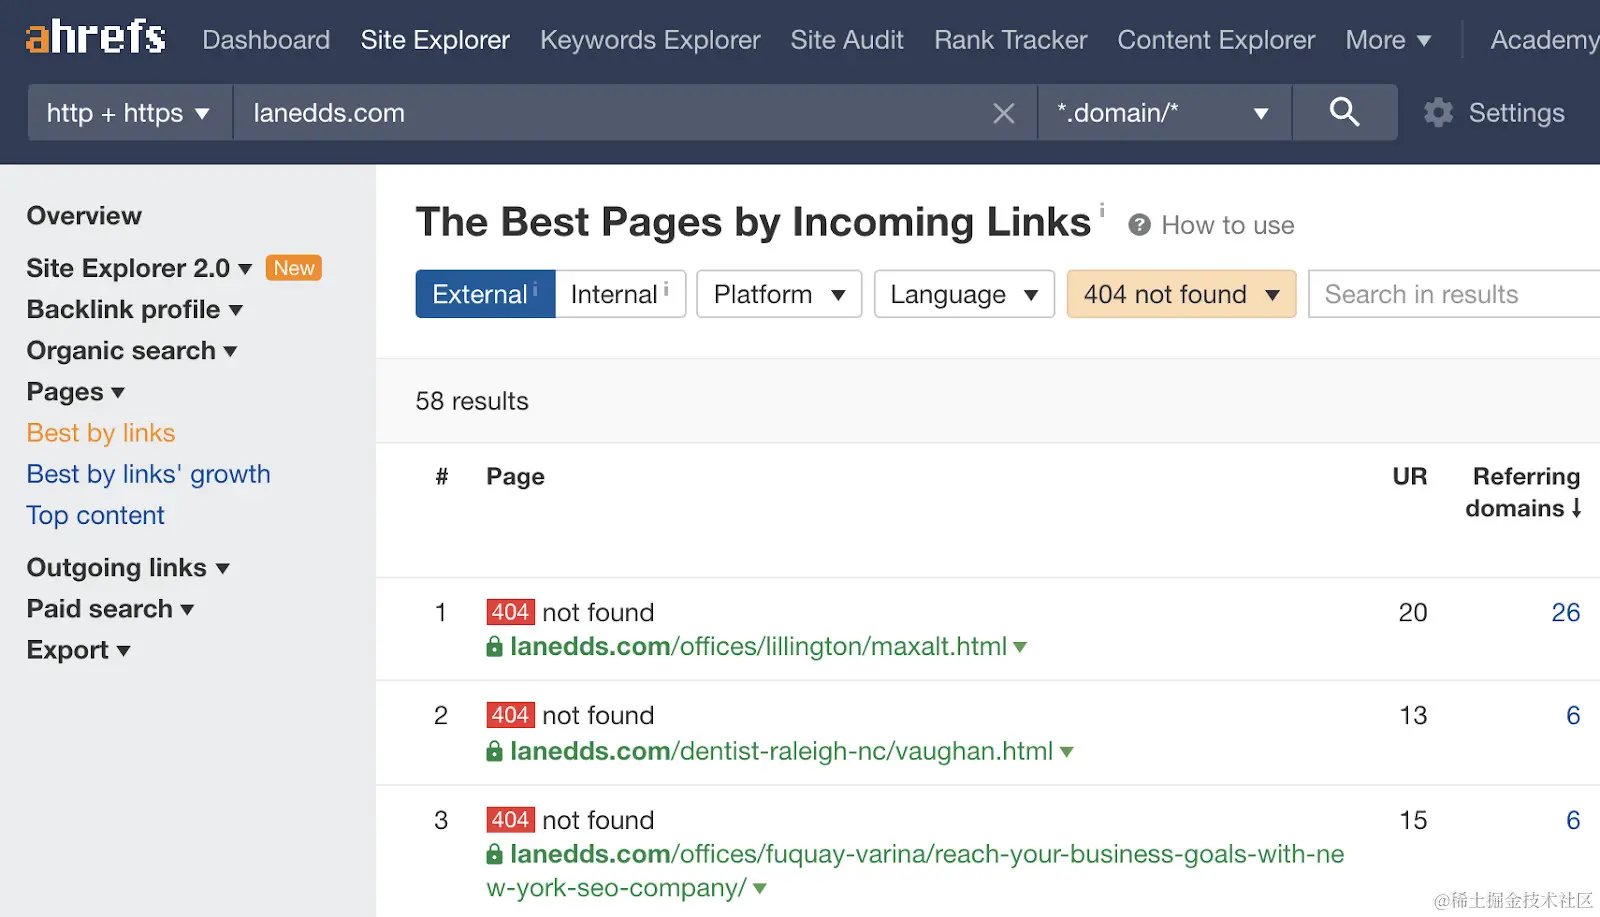Click UR value 20 in row 1
Screen dimensions: 1600x917
tap(1412, 612)
